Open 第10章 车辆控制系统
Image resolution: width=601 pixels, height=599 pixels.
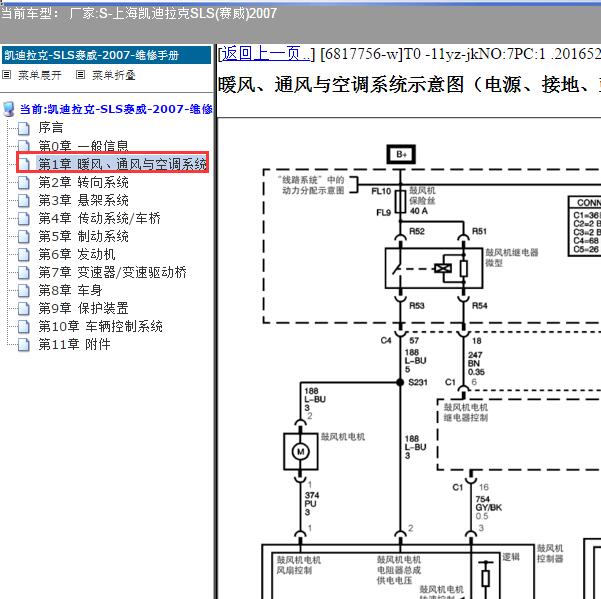[100, 326]
